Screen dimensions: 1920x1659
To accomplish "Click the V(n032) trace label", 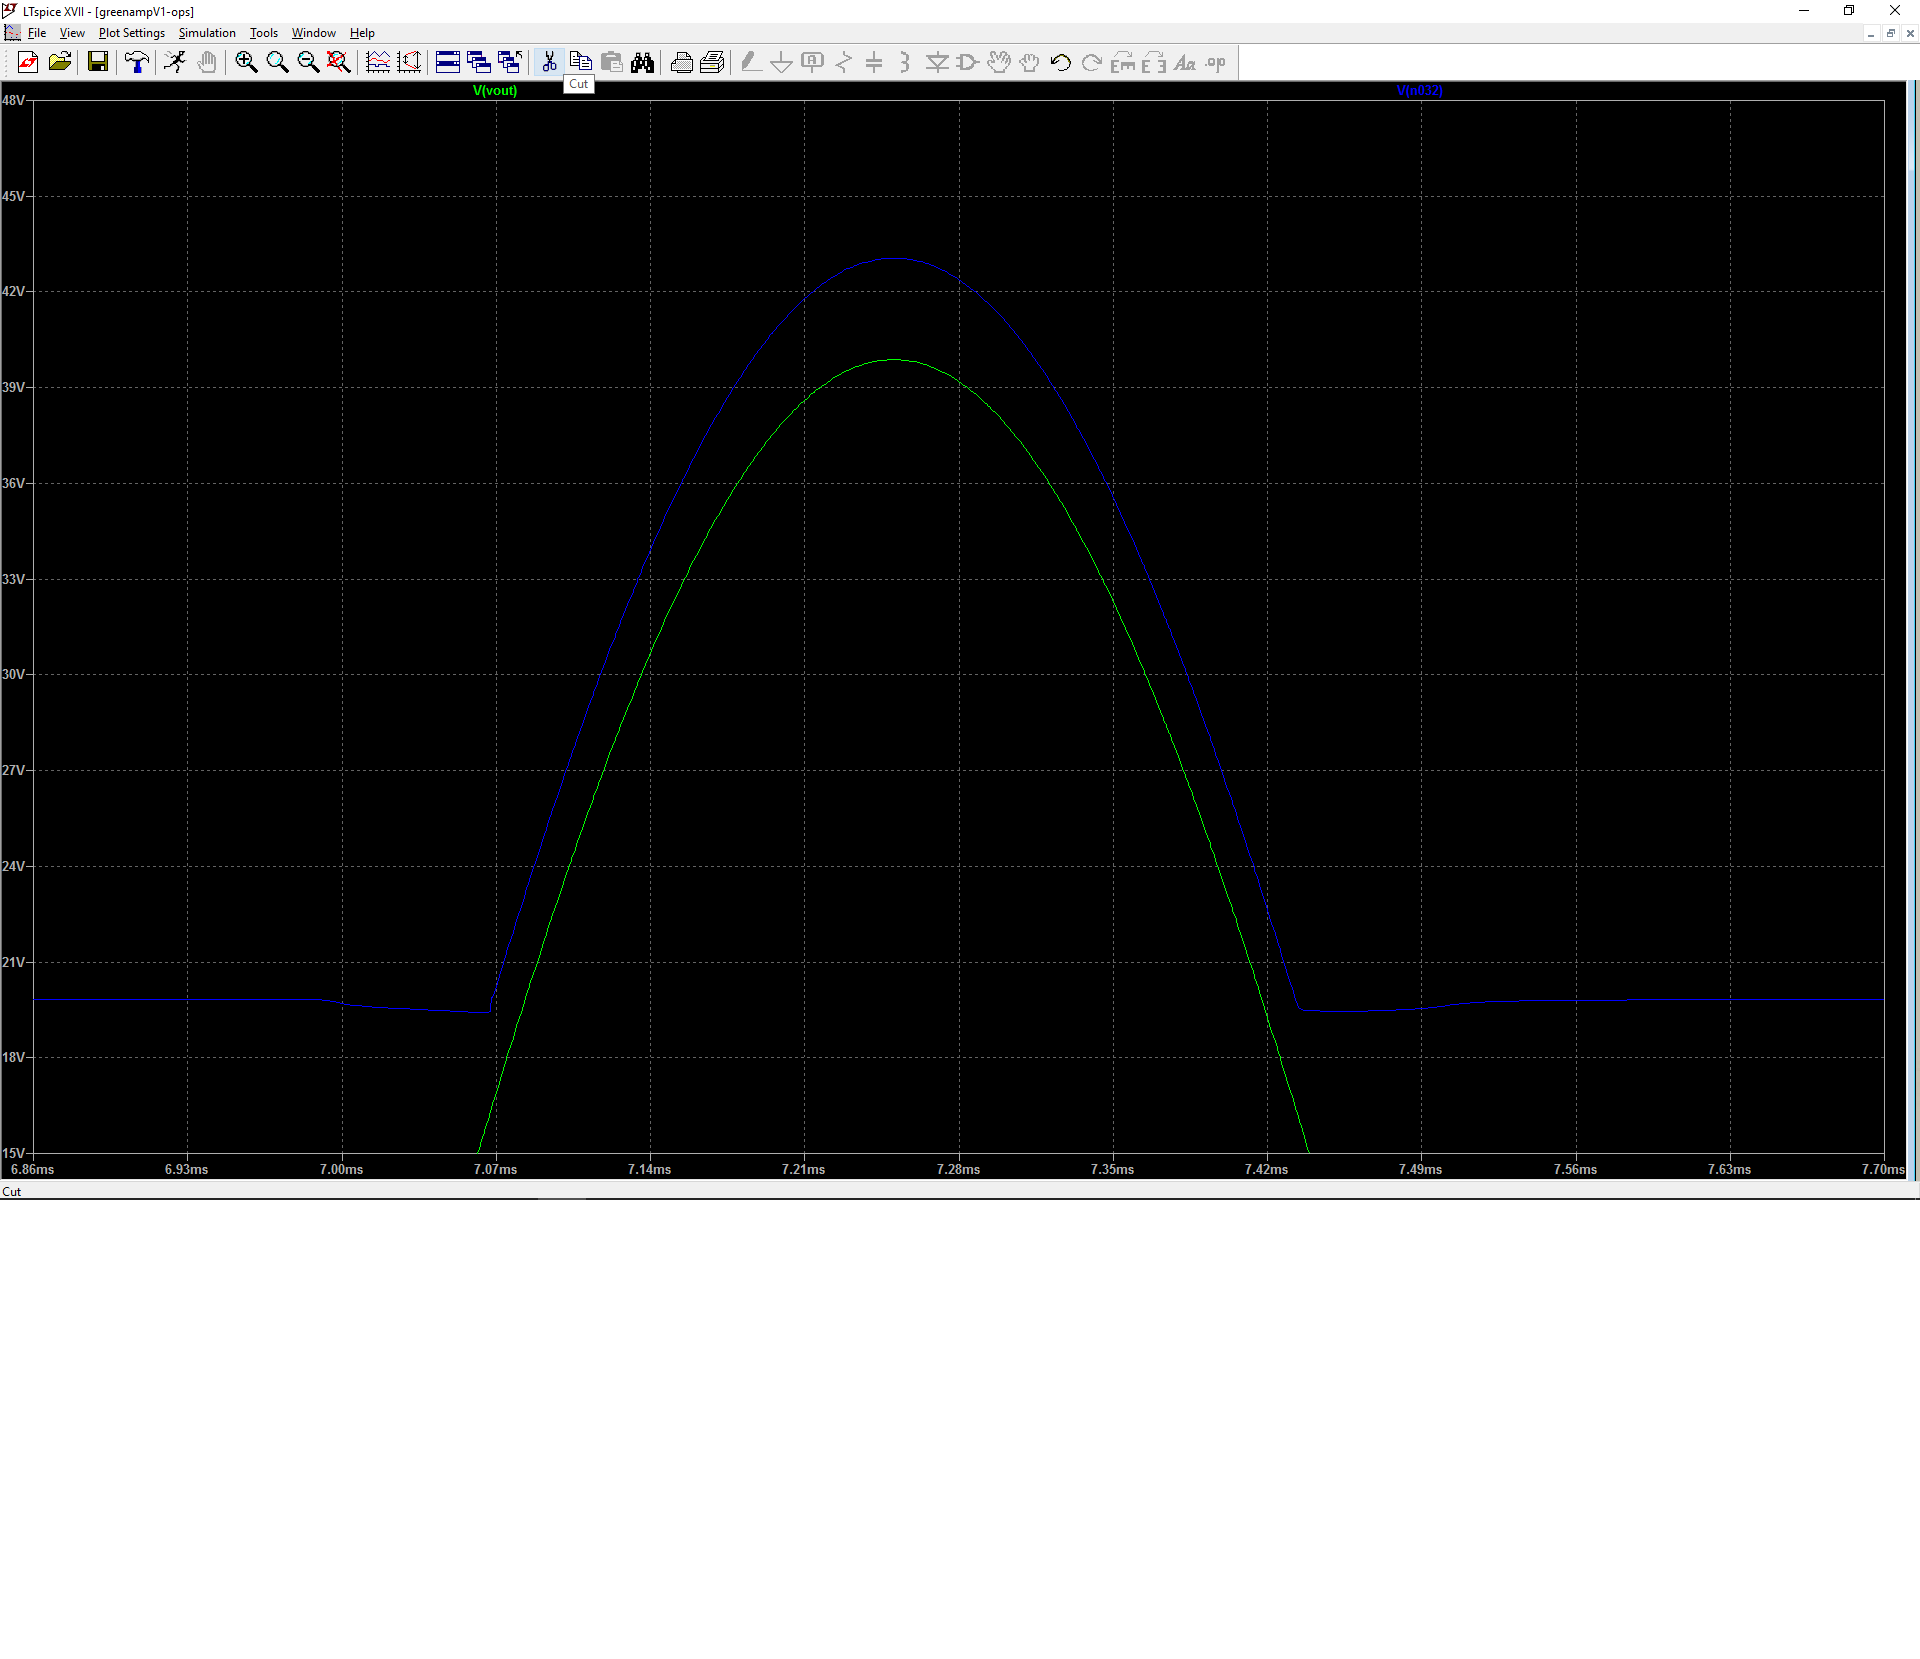I will [1420, 91].
